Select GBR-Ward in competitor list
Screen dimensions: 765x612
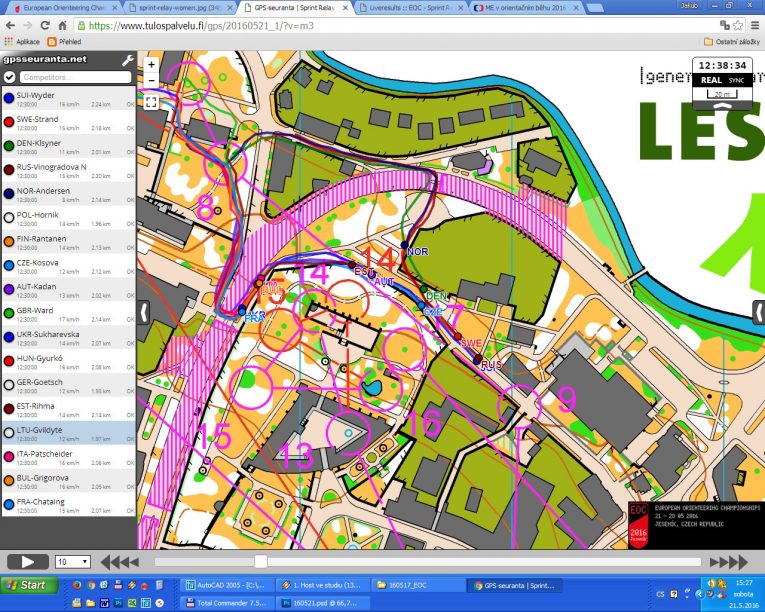click(69, 314)
